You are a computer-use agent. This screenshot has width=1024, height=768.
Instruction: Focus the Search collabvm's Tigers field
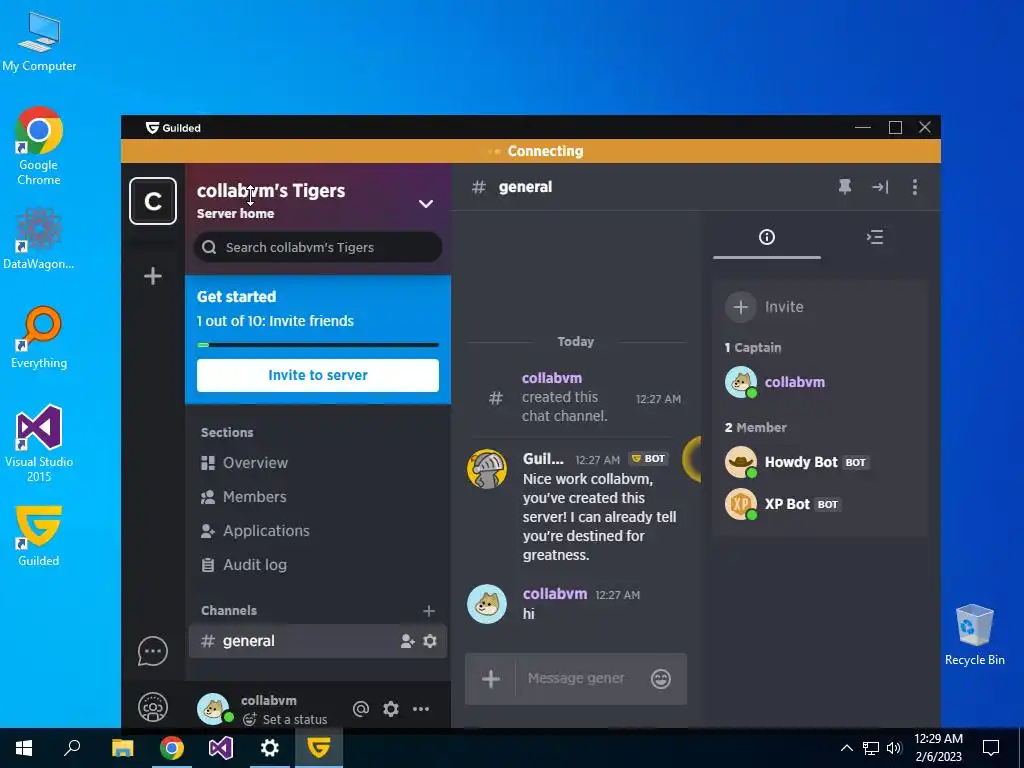pyautogui.click(x=318, y=248)
